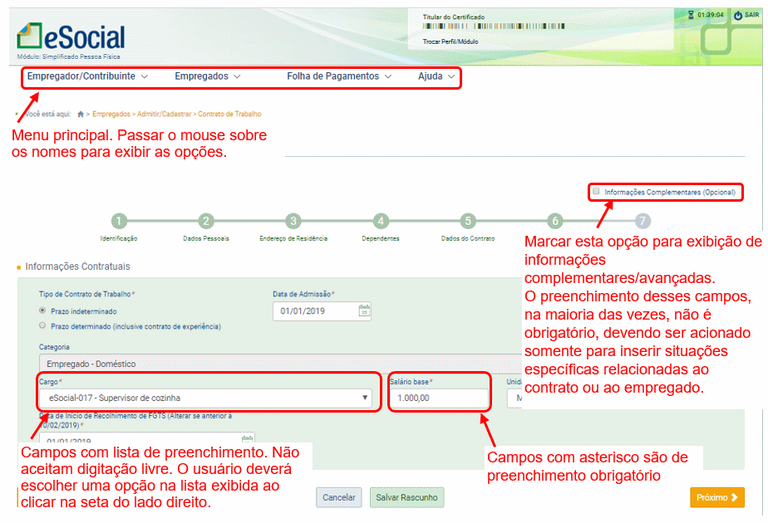Viewport: 768px width, 523px height.
Task: Go to step 6 in the wizard
Action: 555,221
